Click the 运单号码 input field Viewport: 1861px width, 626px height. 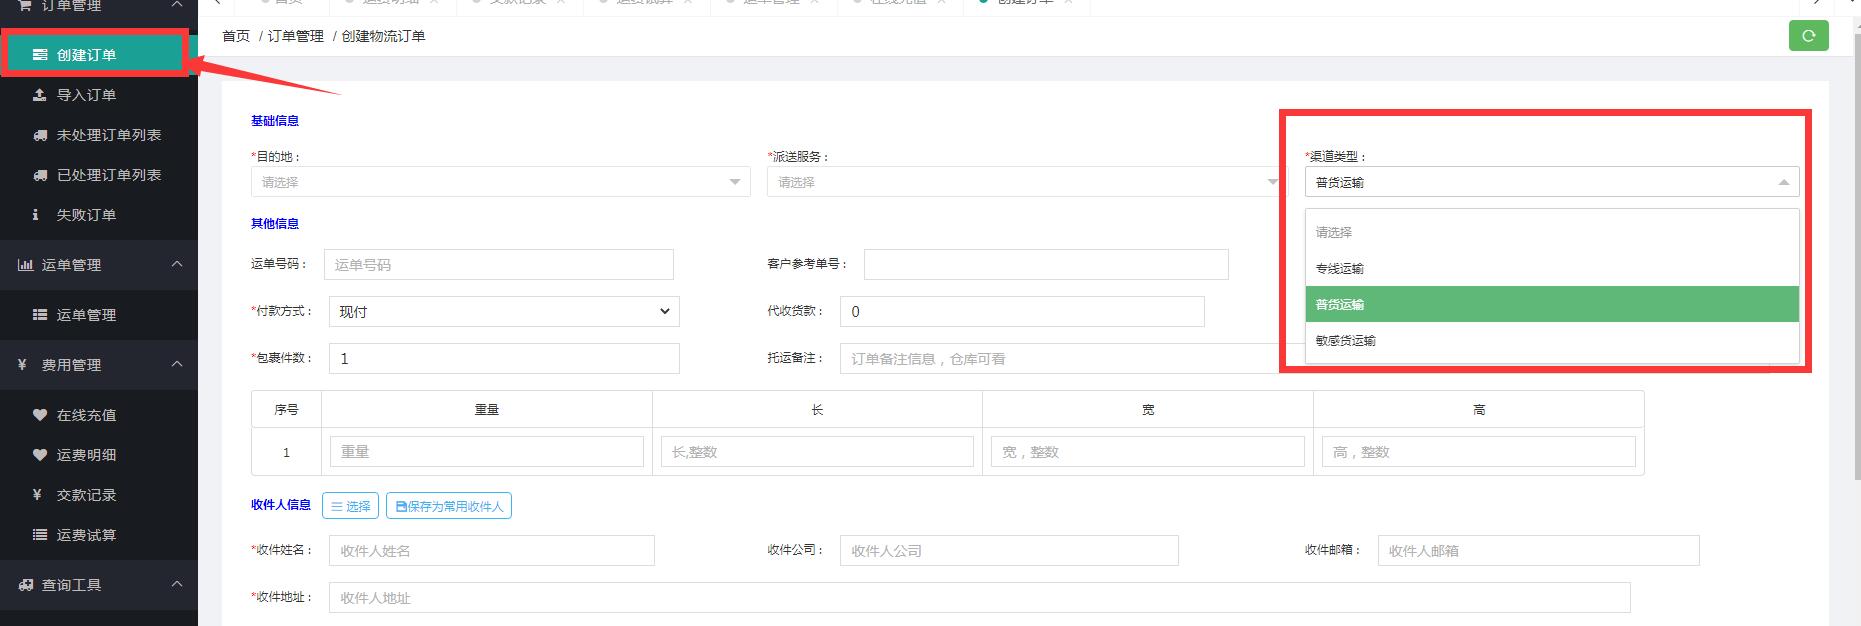point(498,265)
